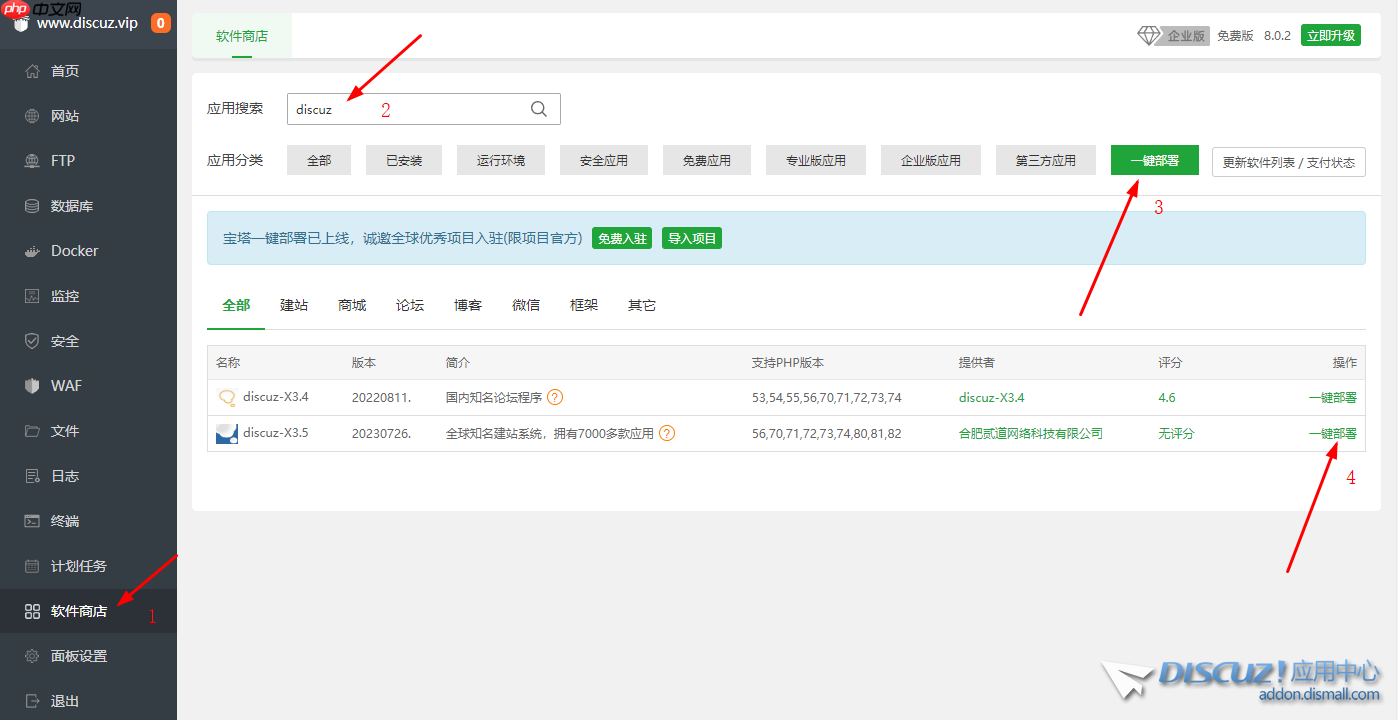Click the help icon next to 国内知名论坛程序

pos(555,397)
